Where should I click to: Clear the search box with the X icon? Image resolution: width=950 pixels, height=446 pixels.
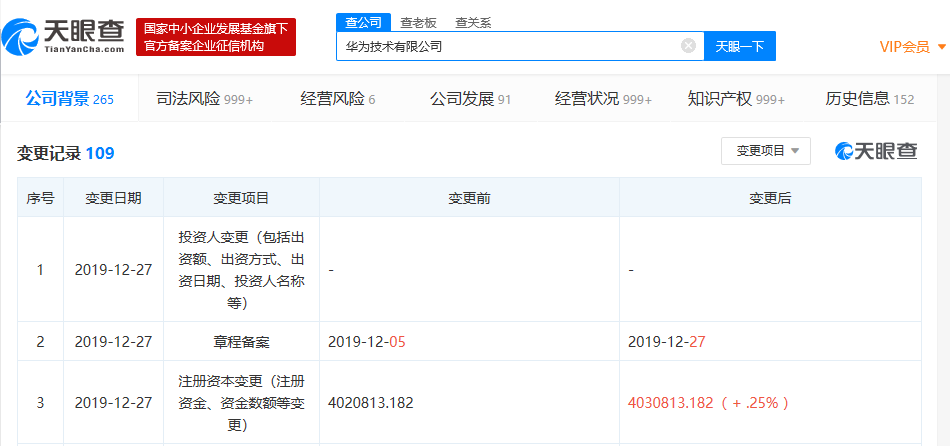[688, 46]
